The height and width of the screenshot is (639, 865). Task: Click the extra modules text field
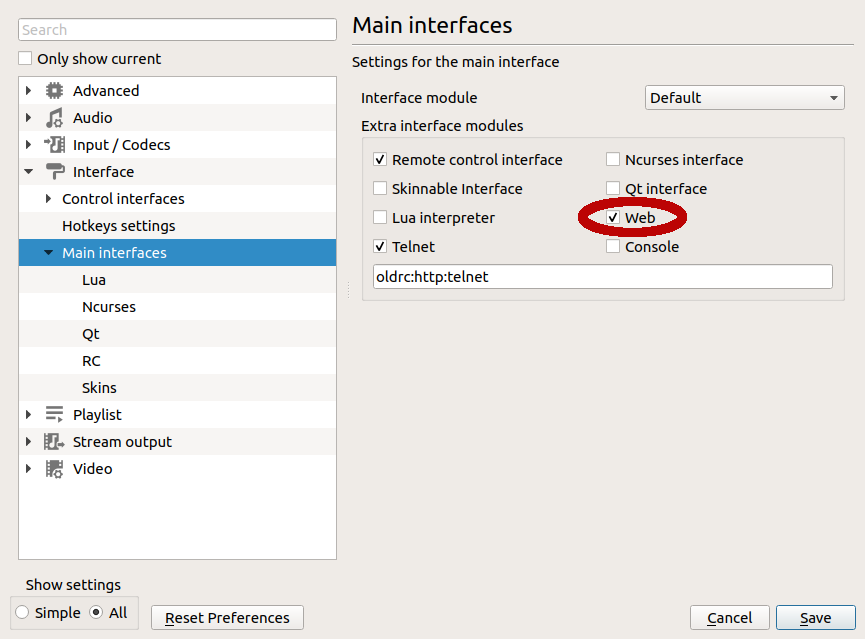pos(601,277)
